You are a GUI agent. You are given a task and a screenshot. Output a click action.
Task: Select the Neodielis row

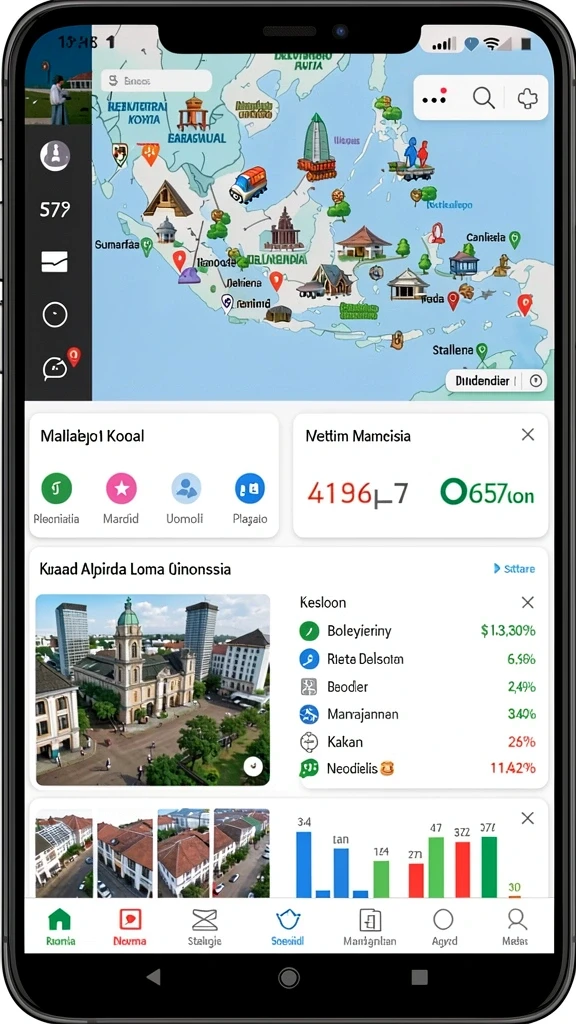click(418, 769)
